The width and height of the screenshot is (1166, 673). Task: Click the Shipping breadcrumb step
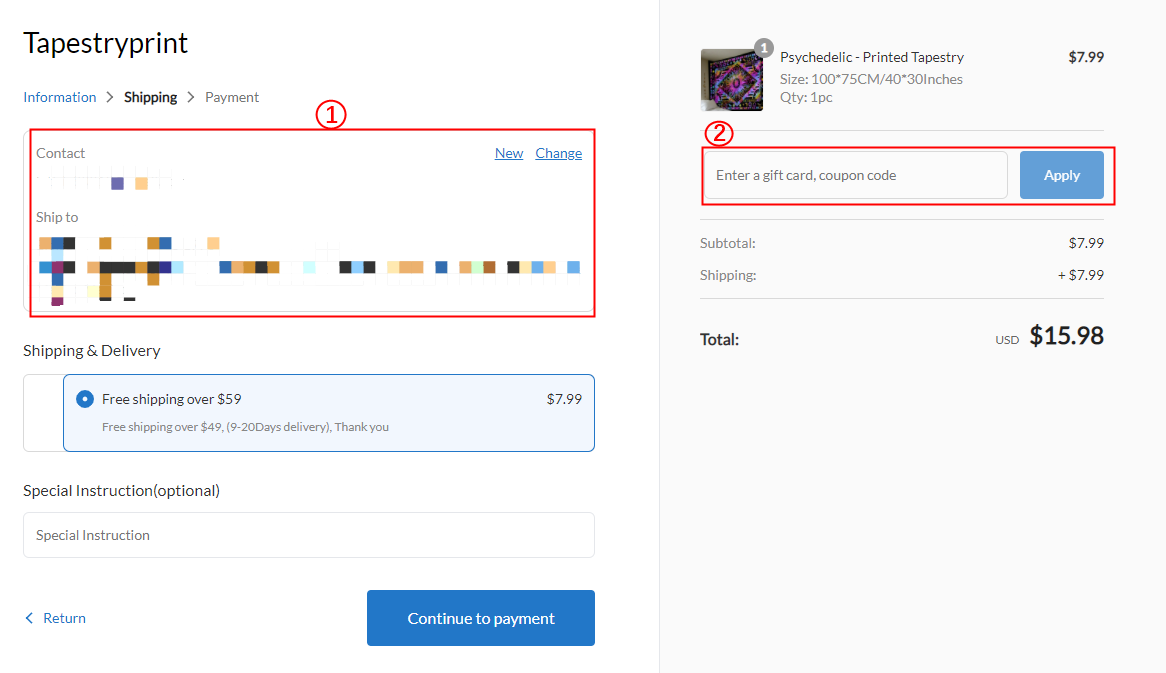150,97
